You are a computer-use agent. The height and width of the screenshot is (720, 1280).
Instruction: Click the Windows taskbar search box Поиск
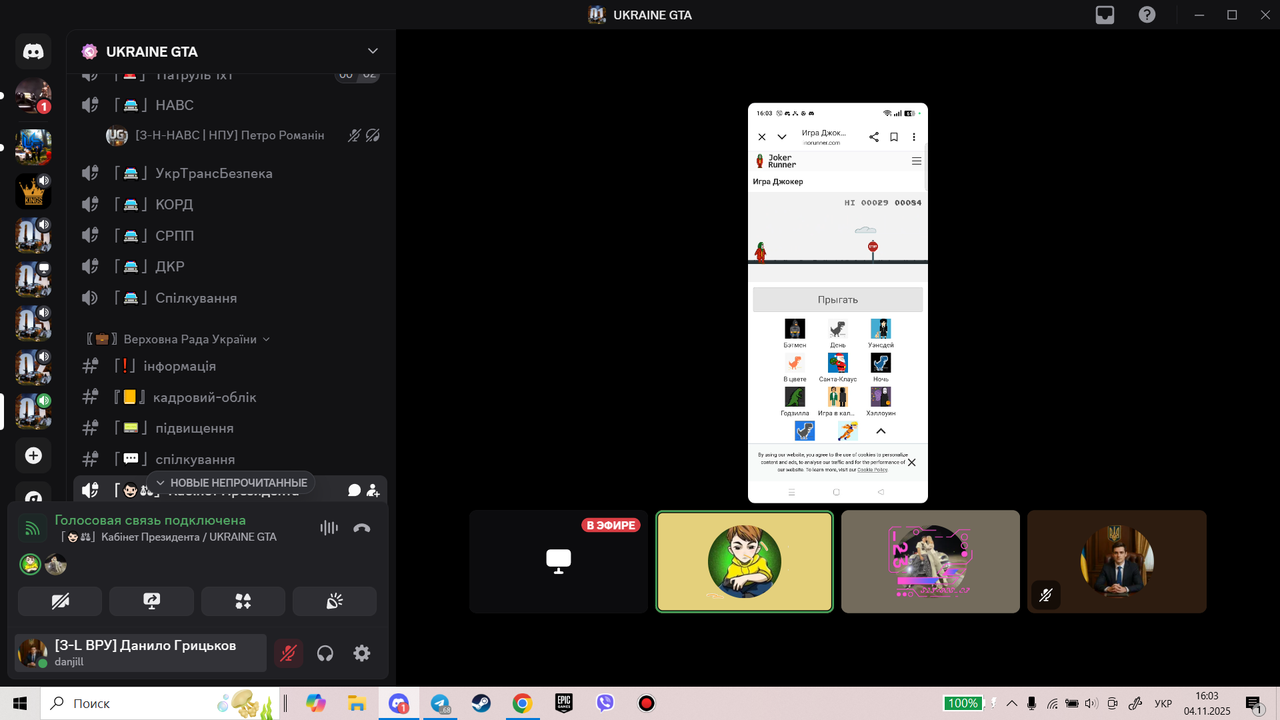point(161,703)
